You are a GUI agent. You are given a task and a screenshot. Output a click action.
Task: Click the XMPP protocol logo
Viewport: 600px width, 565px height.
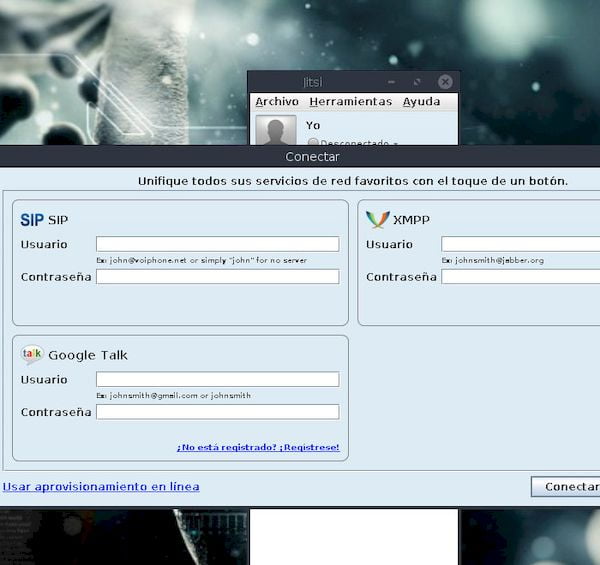[x=378, y=220]
